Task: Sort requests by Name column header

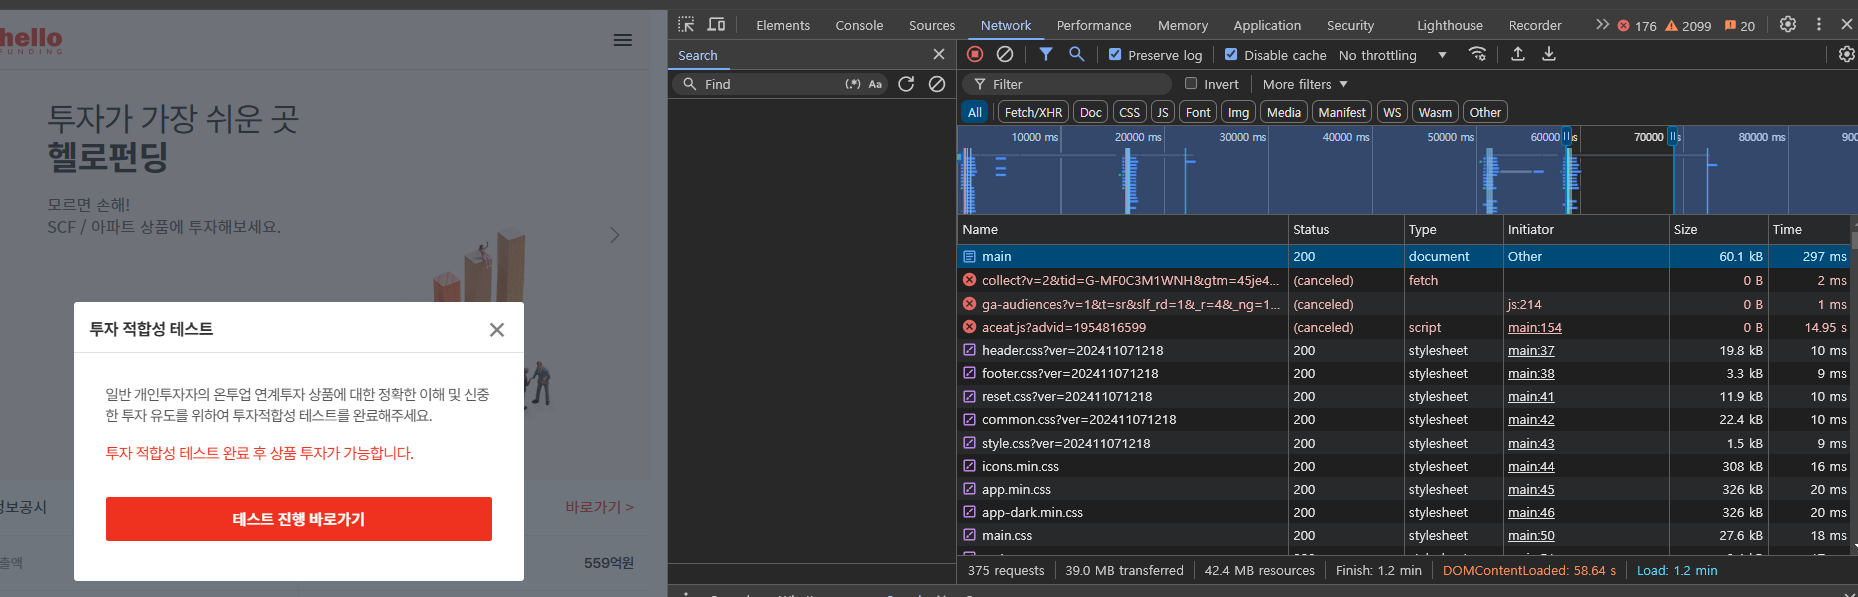Action: tap(1122, 229)
